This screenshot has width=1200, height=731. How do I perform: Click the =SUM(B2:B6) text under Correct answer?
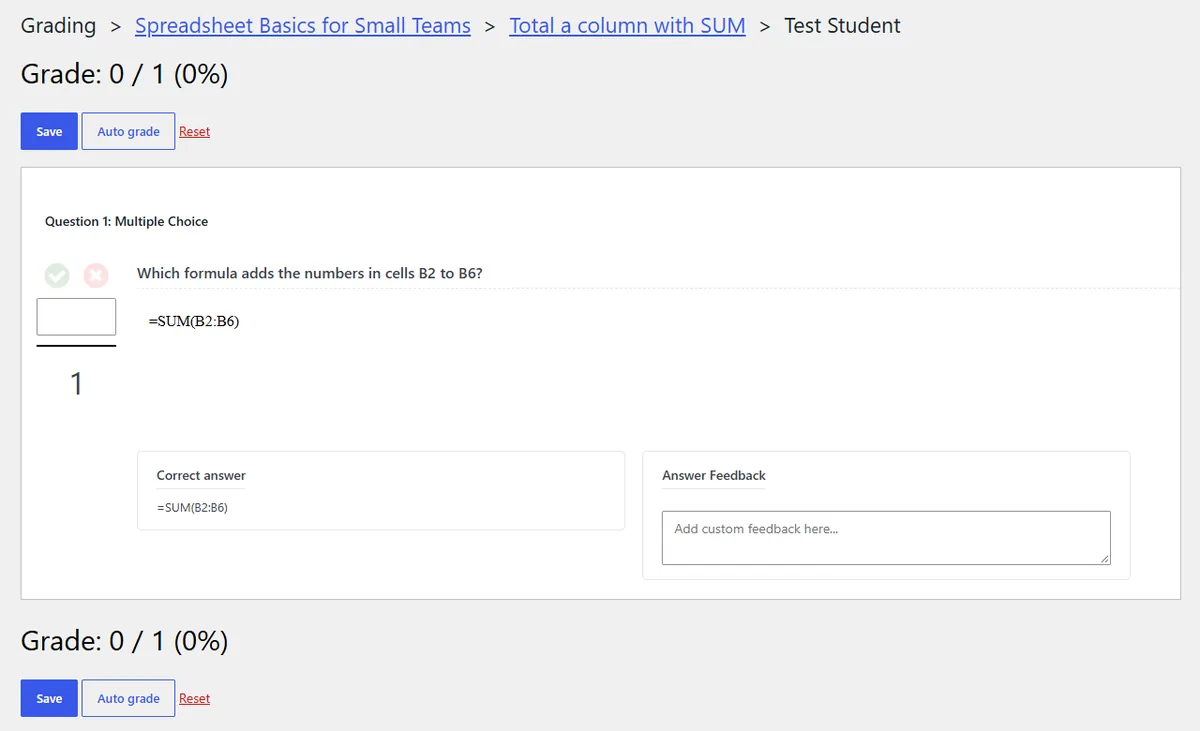tap(192, 507)
